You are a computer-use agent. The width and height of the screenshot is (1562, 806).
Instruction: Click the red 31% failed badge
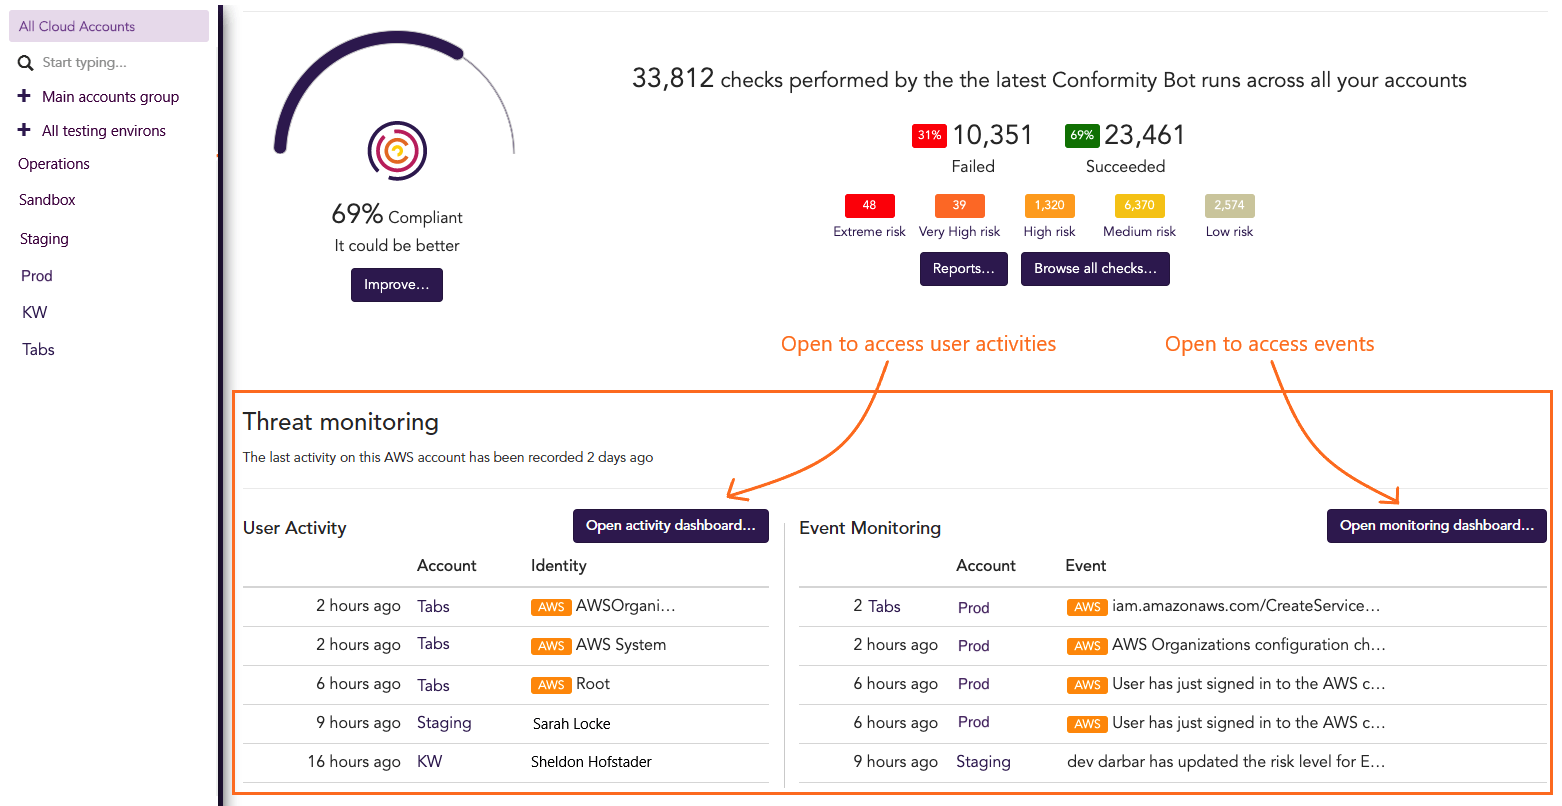point(929,135)
